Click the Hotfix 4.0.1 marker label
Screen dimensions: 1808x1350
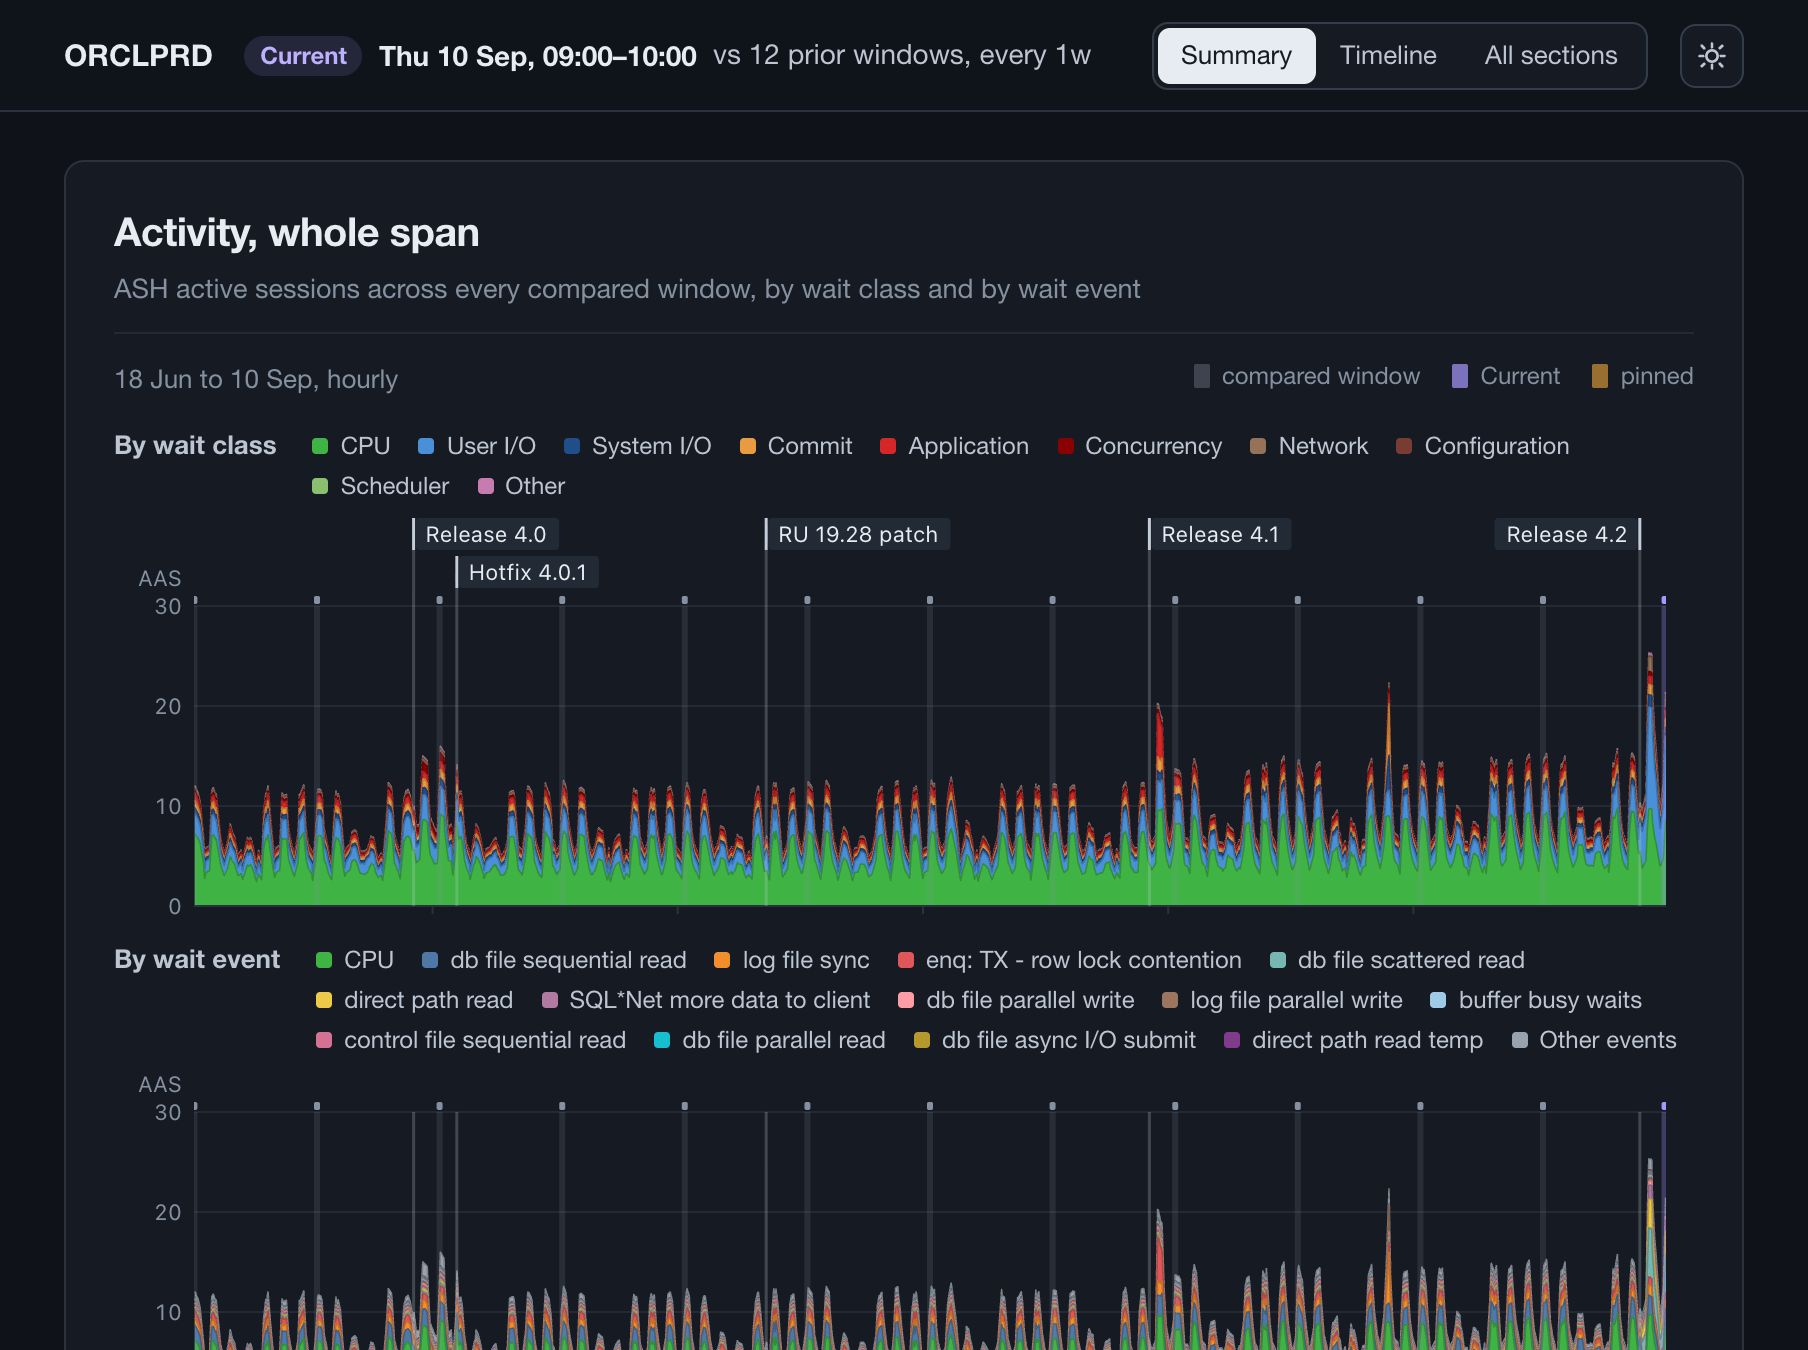(x=527, y=572)
